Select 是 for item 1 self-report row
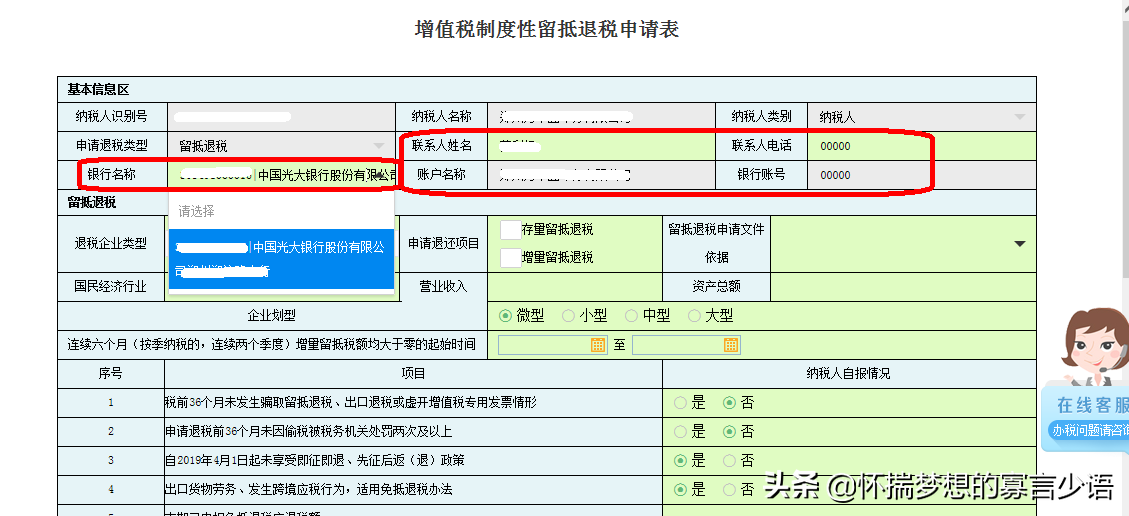 pos(681,403)
